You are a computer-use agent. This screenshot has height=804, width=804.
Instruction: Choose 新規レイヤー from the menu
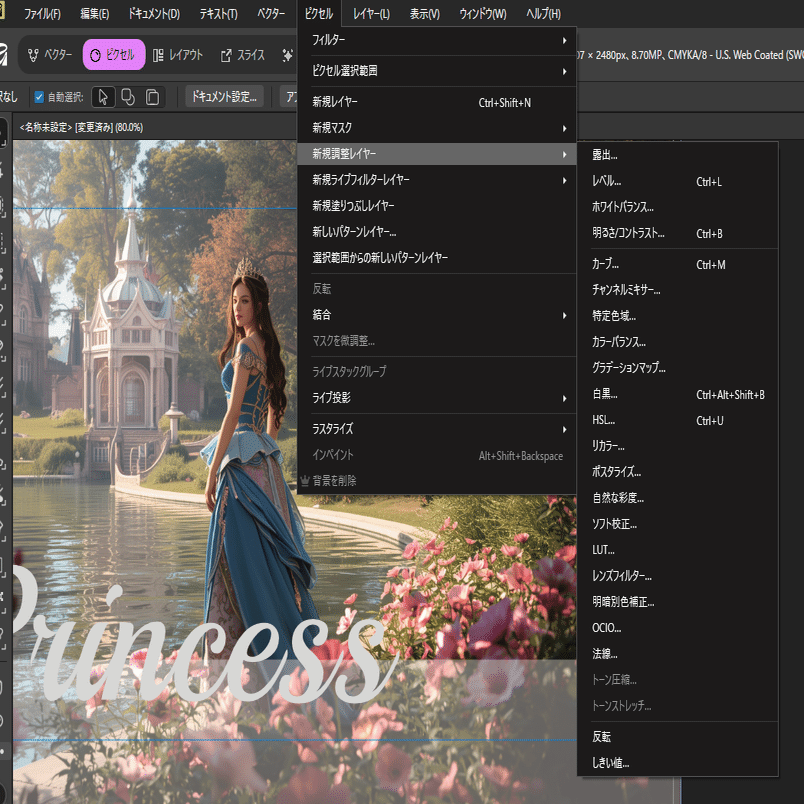[x=437, y=102]
